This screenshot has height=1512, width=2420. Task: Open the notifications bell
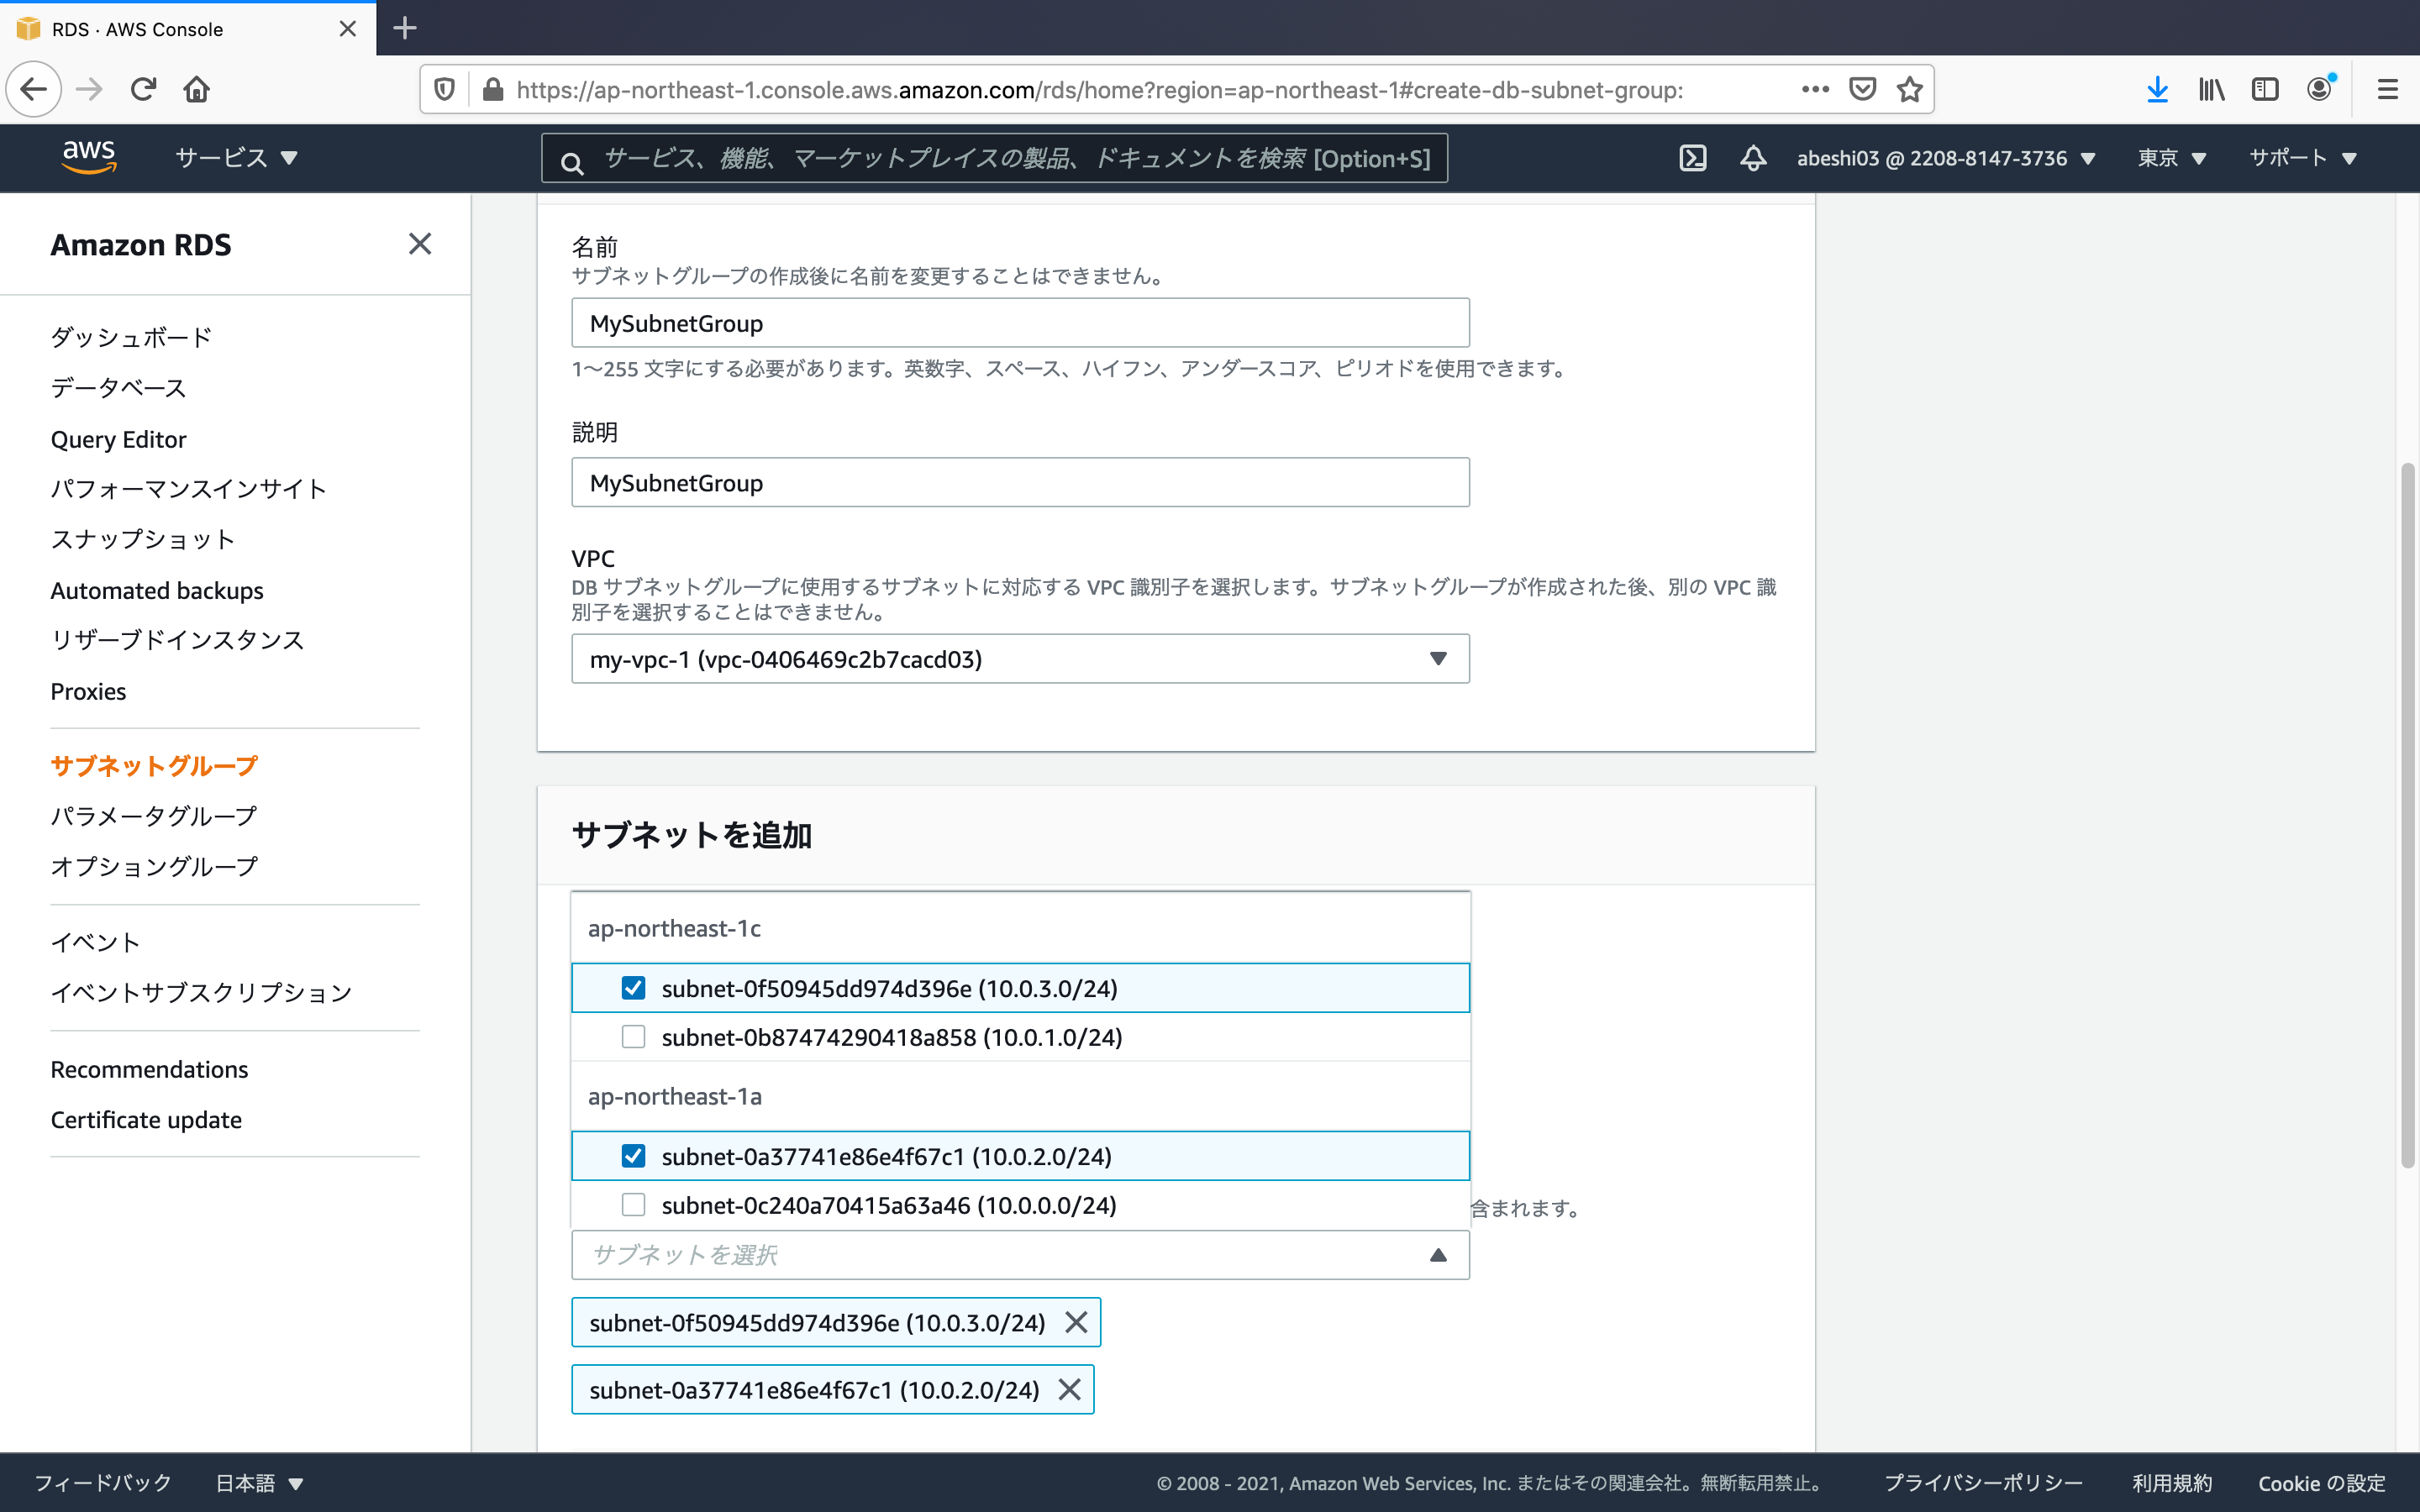pyautogui.click(x=1752, y=158)
